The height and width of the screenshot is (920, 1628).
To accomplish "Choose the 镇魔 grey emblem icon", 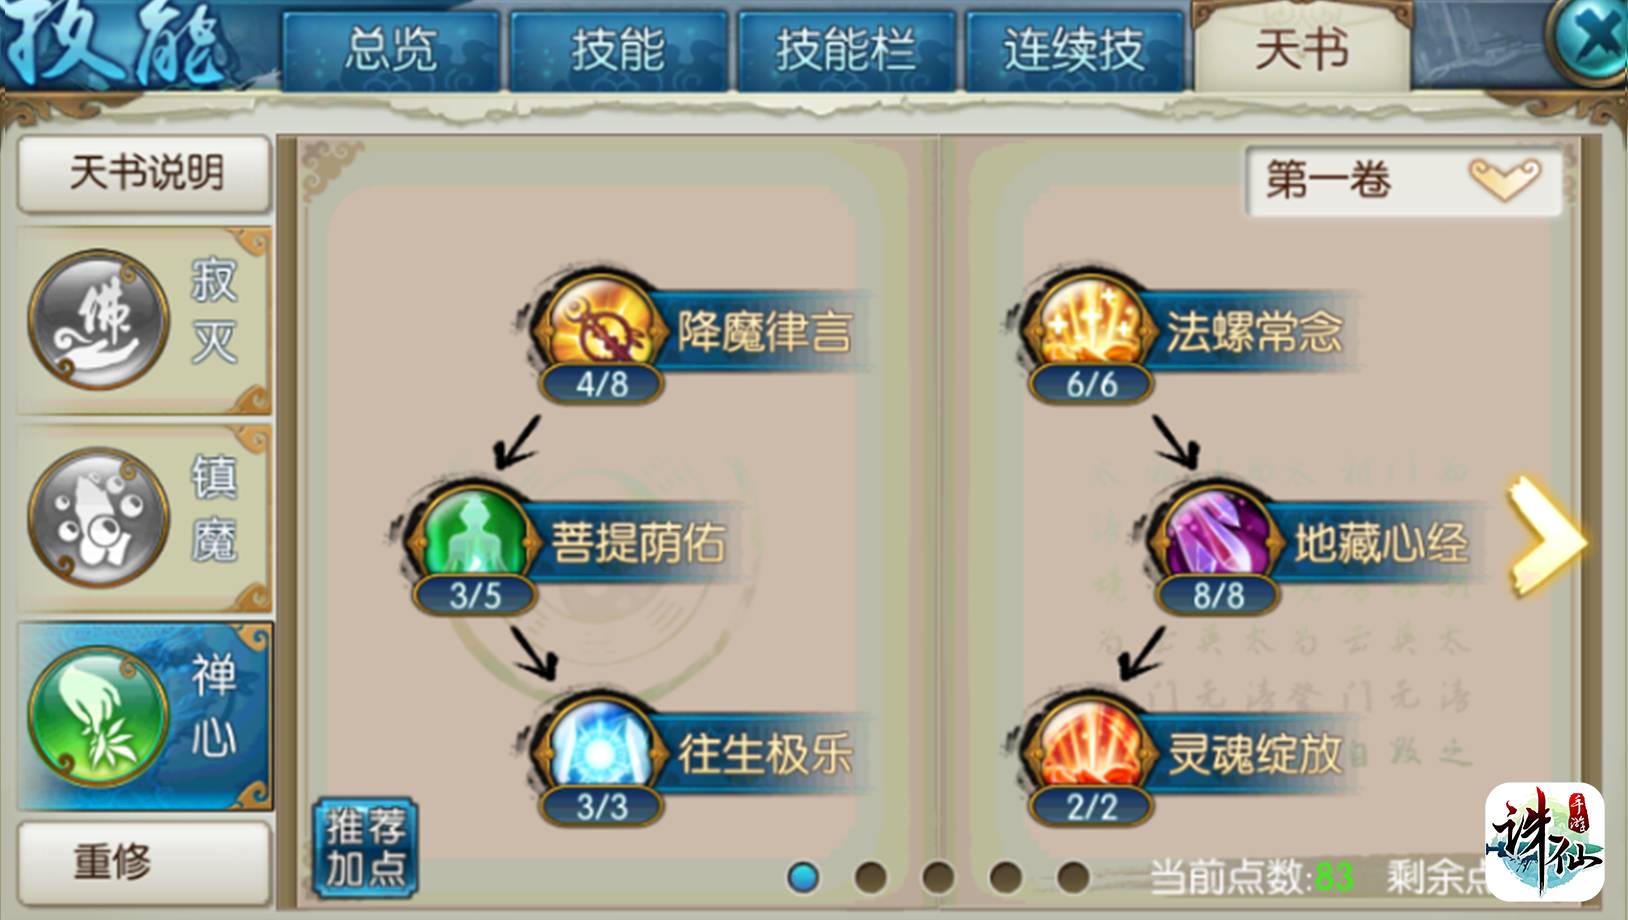I will click(98, 517).
